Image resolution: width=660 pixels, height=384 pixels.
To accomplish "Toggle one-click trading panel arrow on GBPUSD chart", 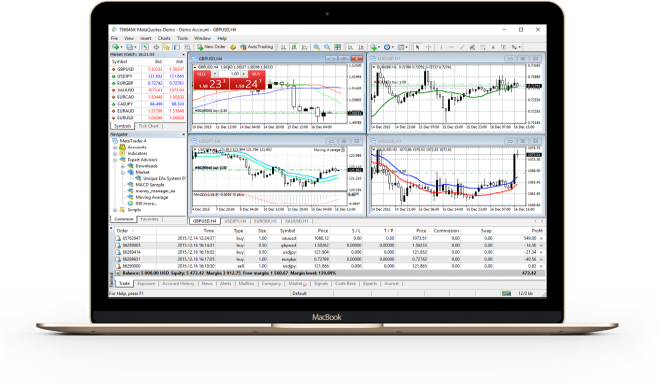I will [194, 67].
